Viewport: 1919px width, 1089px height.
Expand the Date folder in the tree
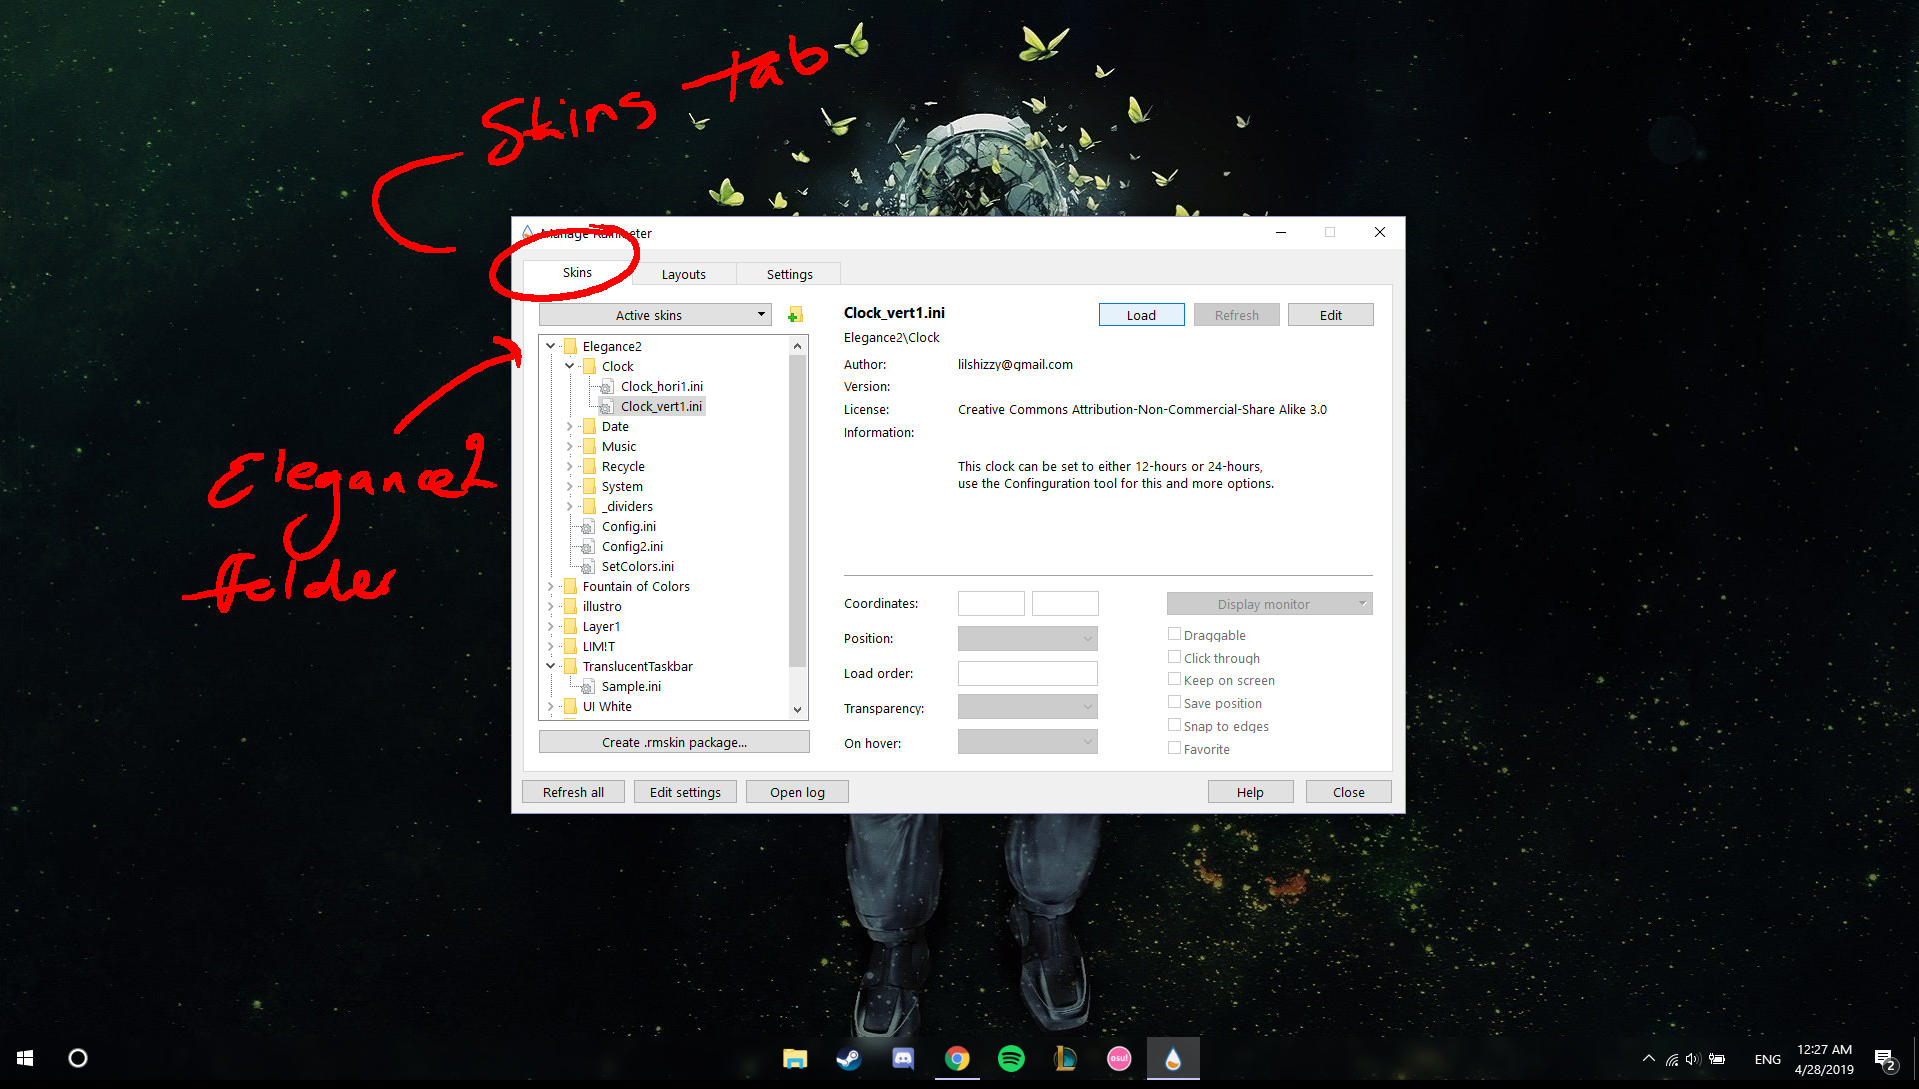(571, 426)
